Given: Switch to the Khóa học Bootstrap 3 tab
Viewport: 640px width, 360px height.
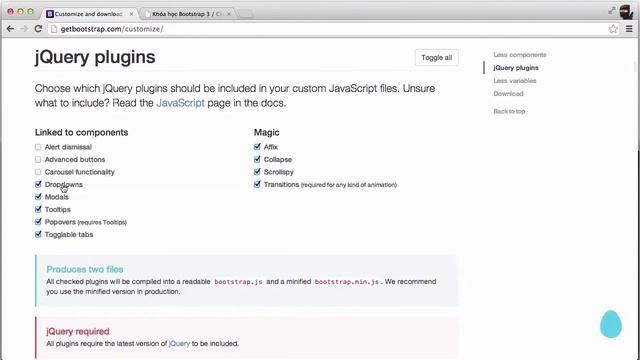Looking at the screenshot, I should (187, 14).
